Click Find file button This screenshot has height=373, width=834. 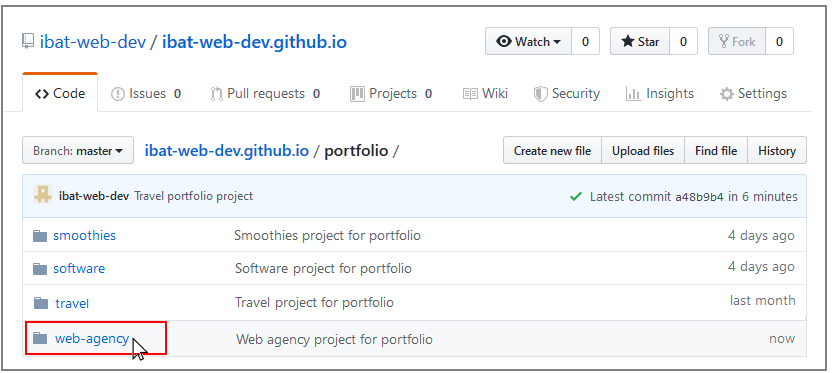tap(716, 151)
